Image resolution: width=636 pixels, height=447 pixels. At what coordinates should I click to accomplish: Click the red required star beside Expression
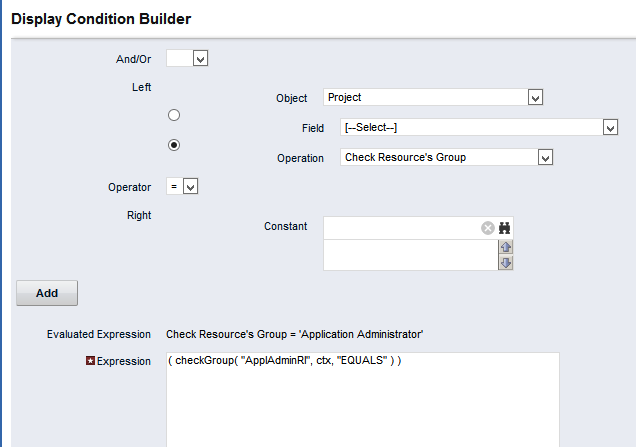tap(90, 361)
